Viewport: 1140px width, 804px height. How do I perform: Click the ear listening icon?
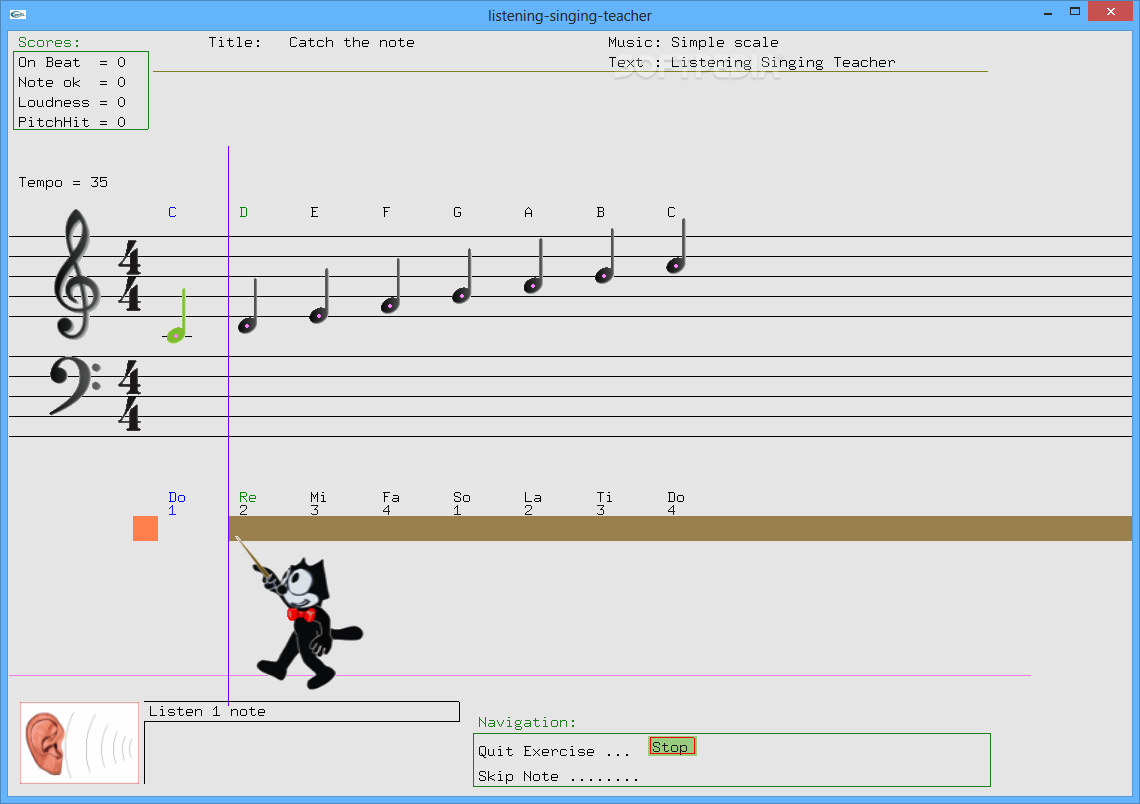pyautogui.click(x=79, y=743)
